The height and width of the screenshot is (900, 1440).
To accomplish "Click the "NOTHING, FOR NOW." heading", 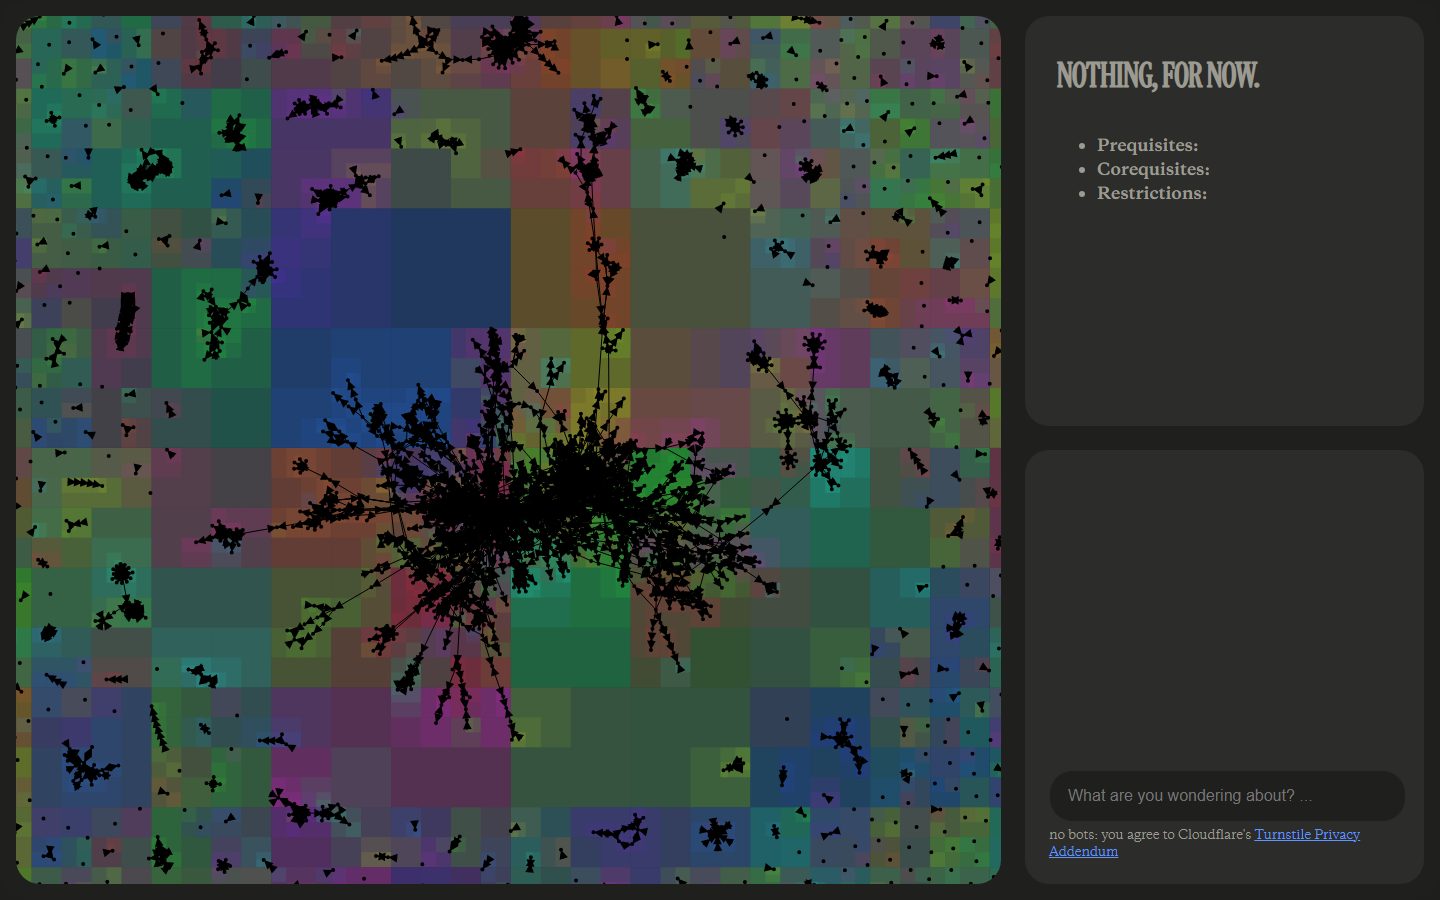I will pos(1158,76).
